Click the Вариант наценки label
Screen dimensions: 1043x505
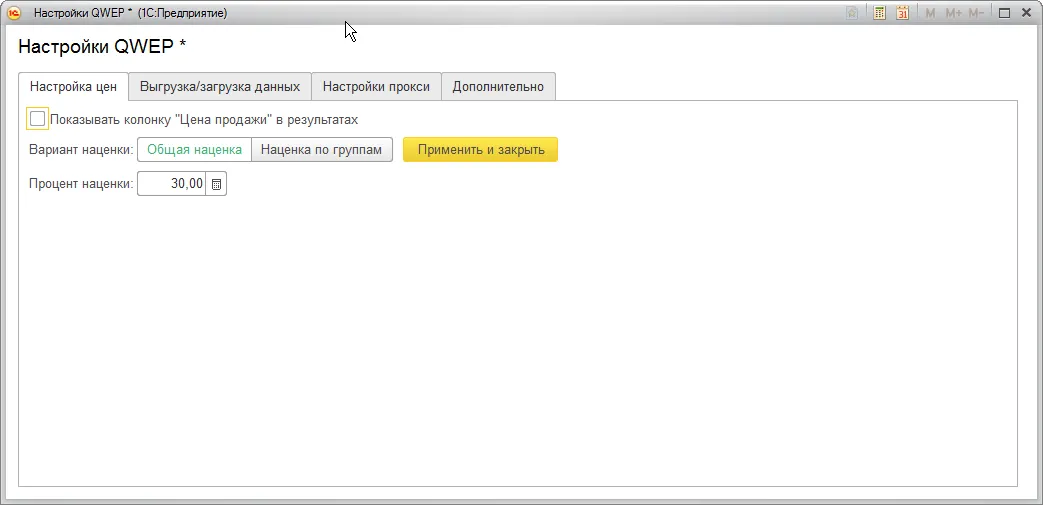click(x=81, y=150)
